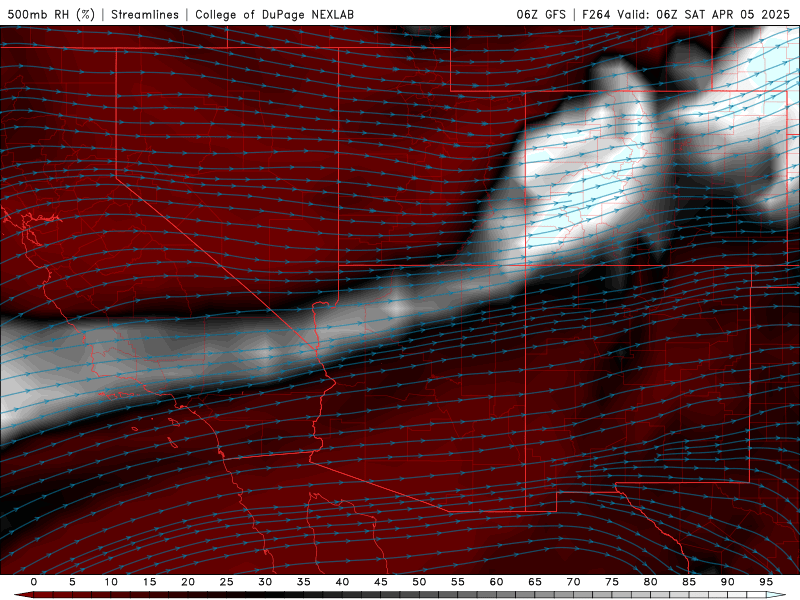This screenshot has height=600, width=800.
Task: Click the '60' colorbar scale label
Action: pyautogui.click(x=496, y=582)
